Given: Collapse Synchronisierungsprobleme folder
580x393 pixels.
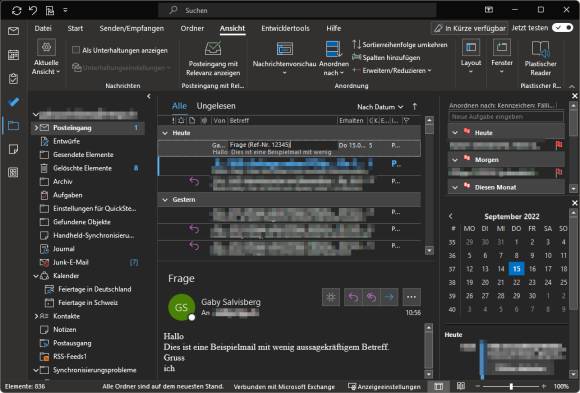Looking at the screenshot, I should 36,370.
